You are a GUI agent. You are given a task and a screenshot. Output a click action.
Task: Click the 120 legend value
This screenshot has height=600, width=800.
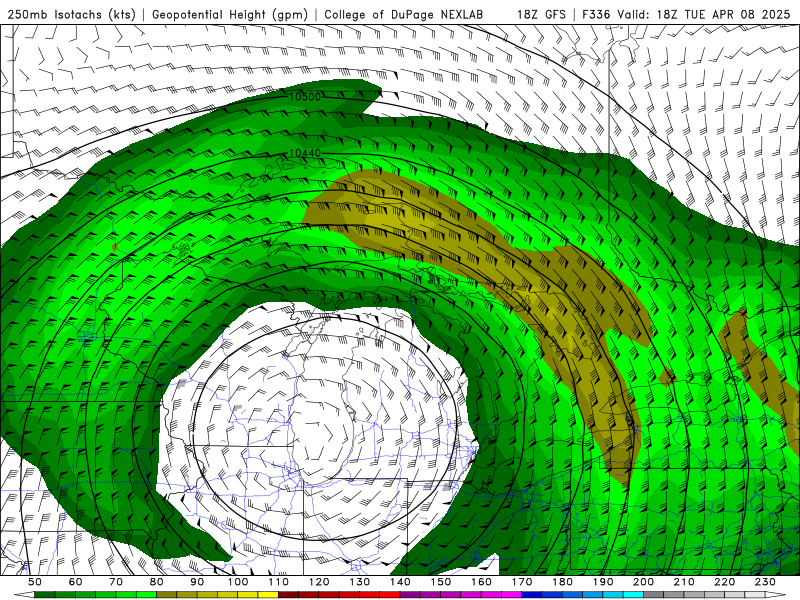[319, 582]
